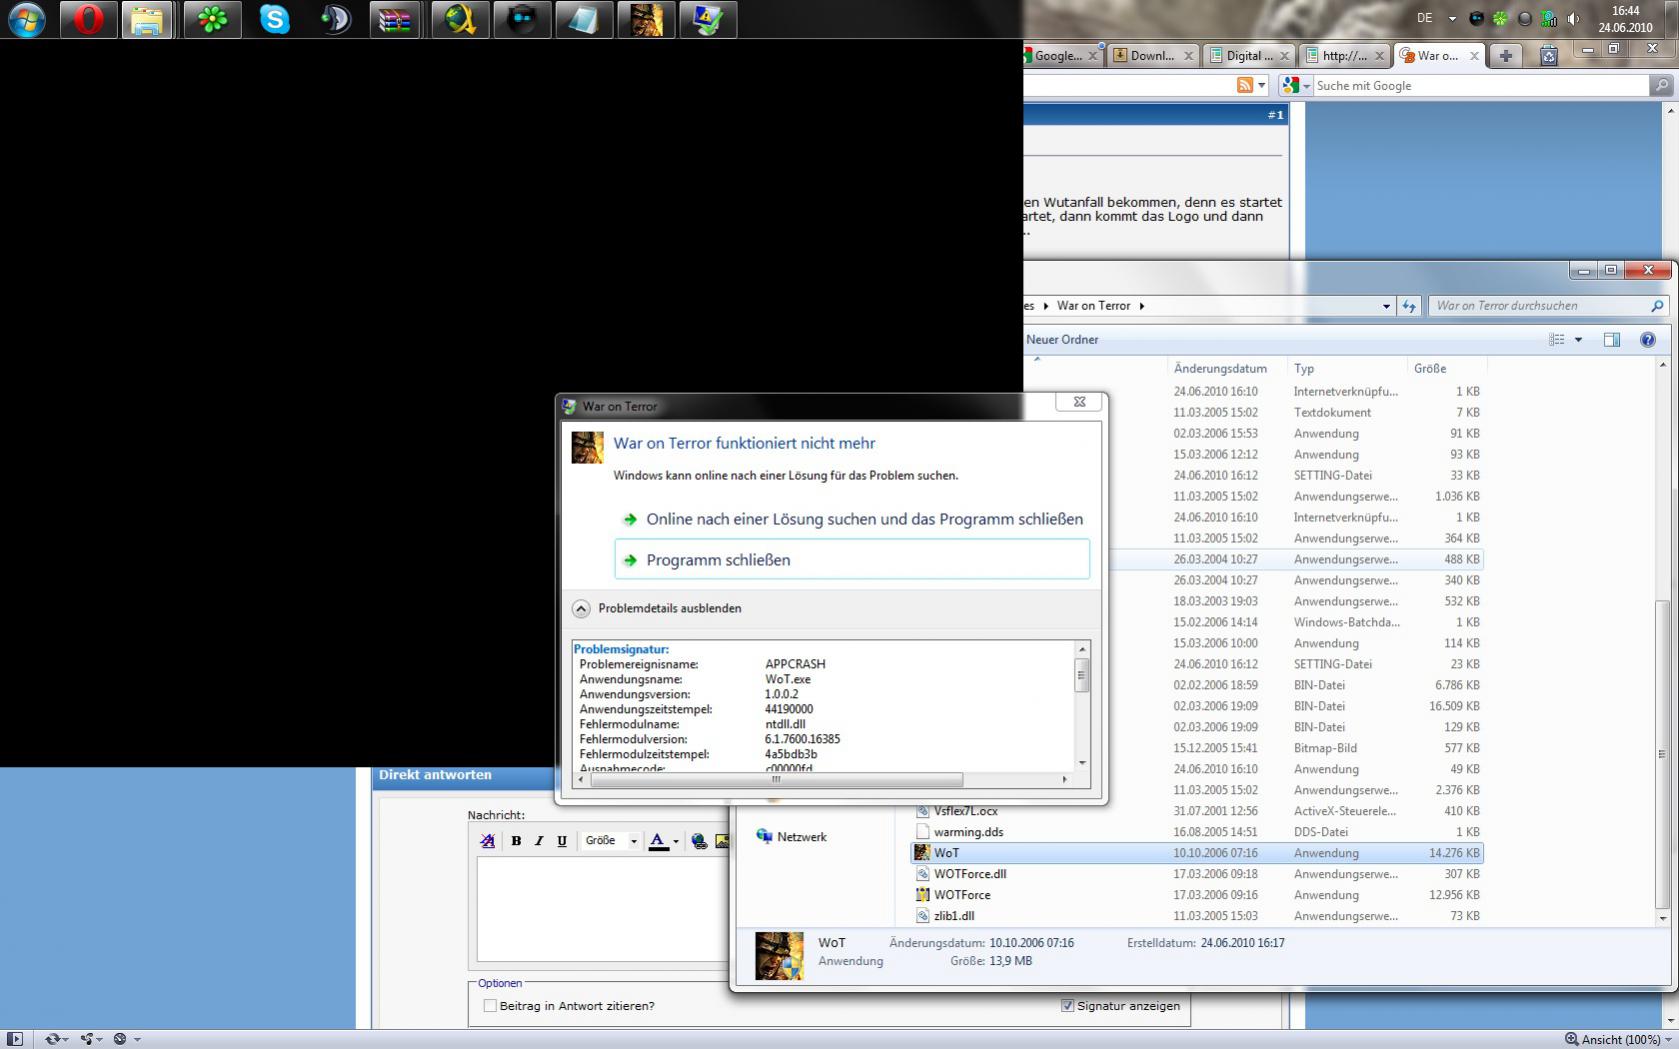The image size is (1679, 1049).
Task: Add a new Opera tab
Action: coord(1505,56)
